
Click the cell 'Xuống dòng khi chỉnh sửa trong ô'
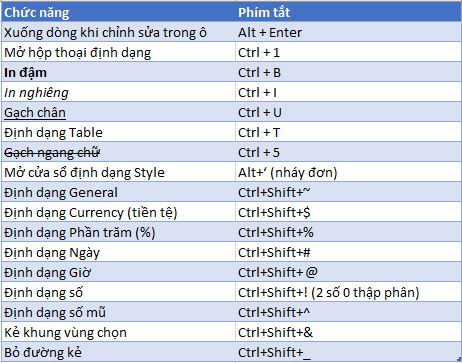(x=119, y=32)
